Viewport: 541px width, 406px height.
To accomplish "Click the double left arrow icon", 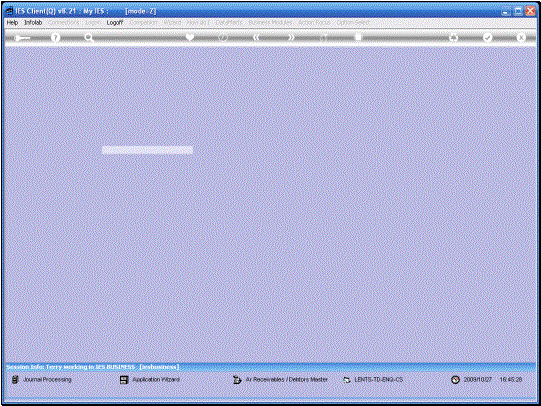I will click(x=256, y=37).
